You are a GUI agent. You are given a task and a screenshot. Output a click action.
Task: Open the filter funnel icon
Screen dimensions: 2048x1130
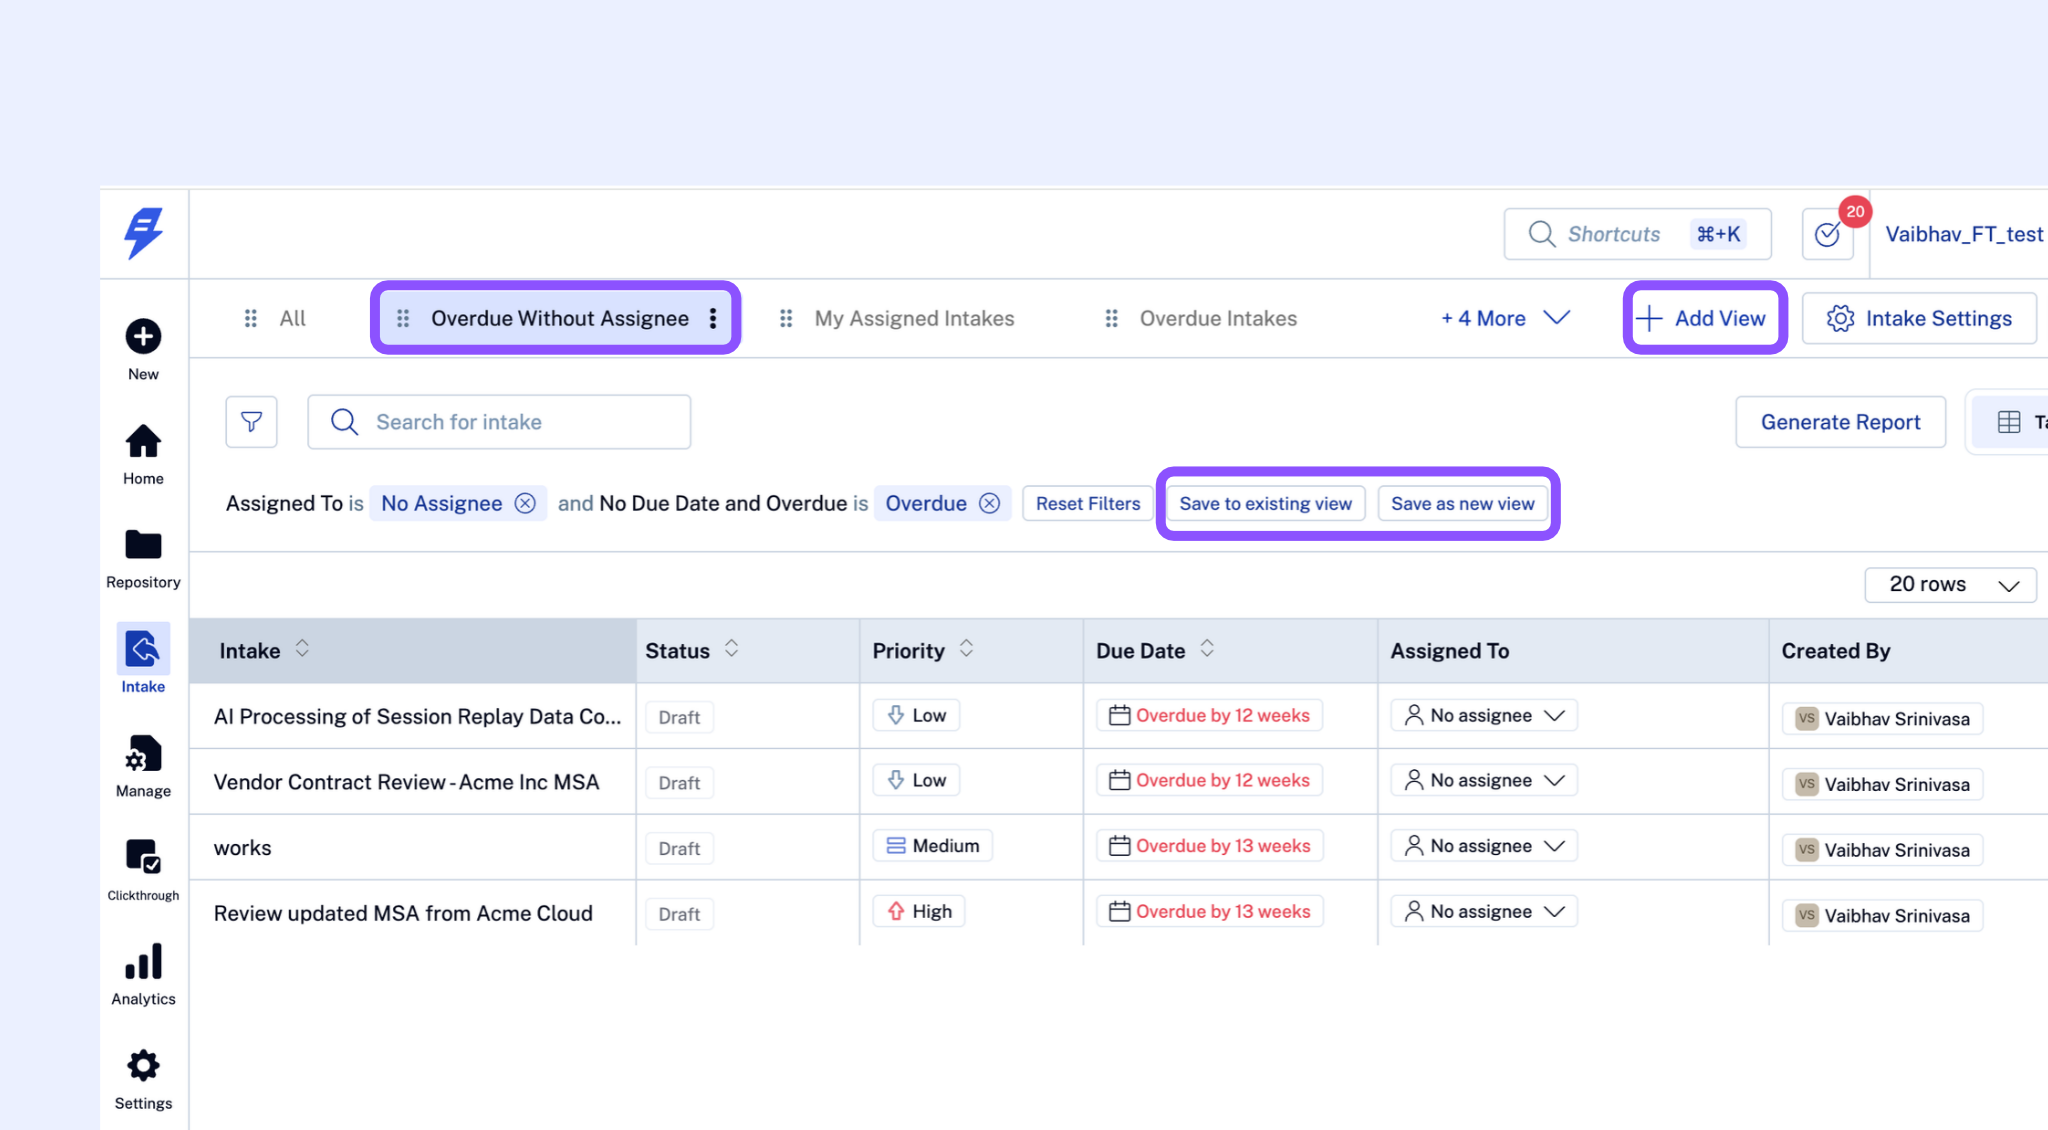(251, 422)
